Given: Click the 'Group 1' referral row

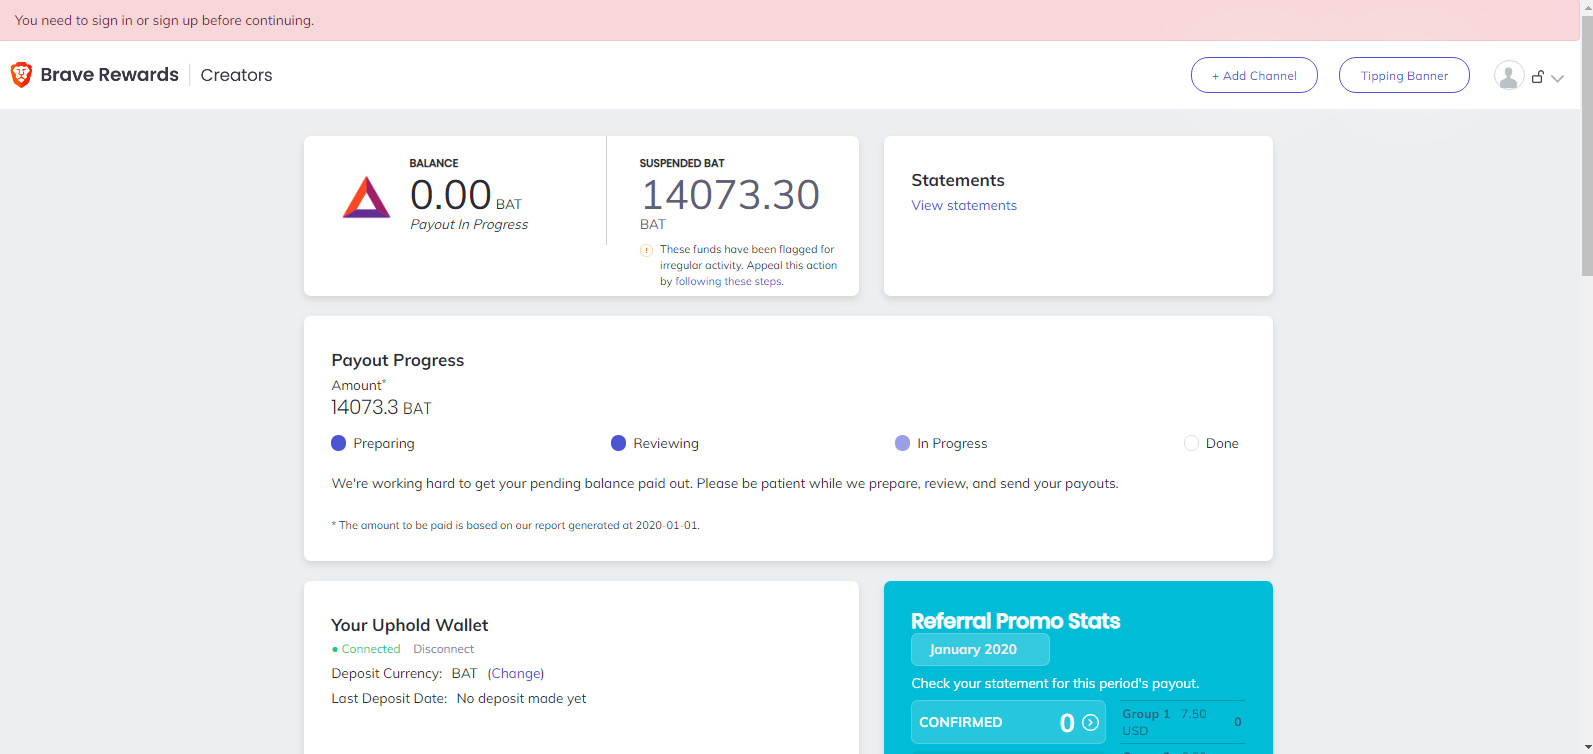Looking at the screenshot, I should pos(1183,721).
